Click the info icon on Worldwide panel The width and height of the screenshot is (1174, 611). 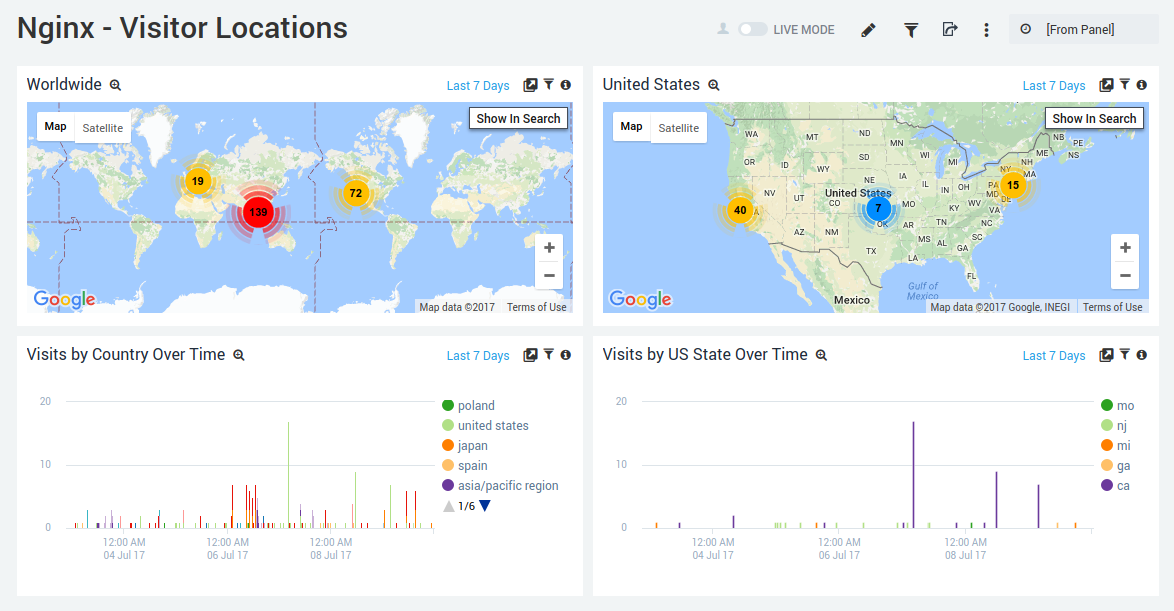click(x=566, y=85)
